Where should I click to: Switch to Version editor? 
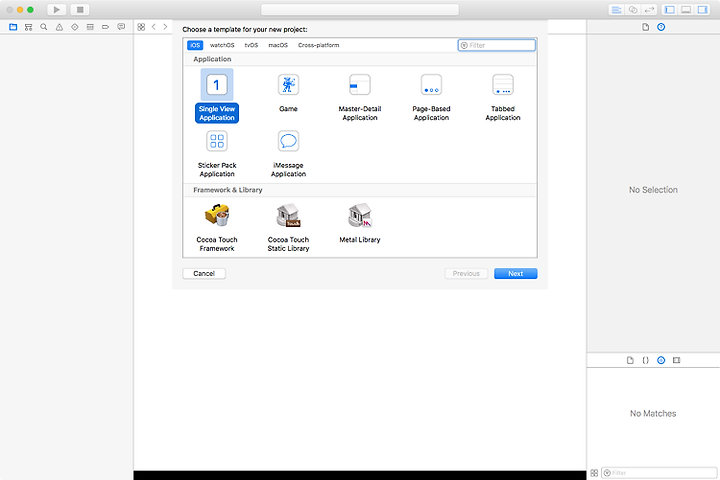coord(649,10)
